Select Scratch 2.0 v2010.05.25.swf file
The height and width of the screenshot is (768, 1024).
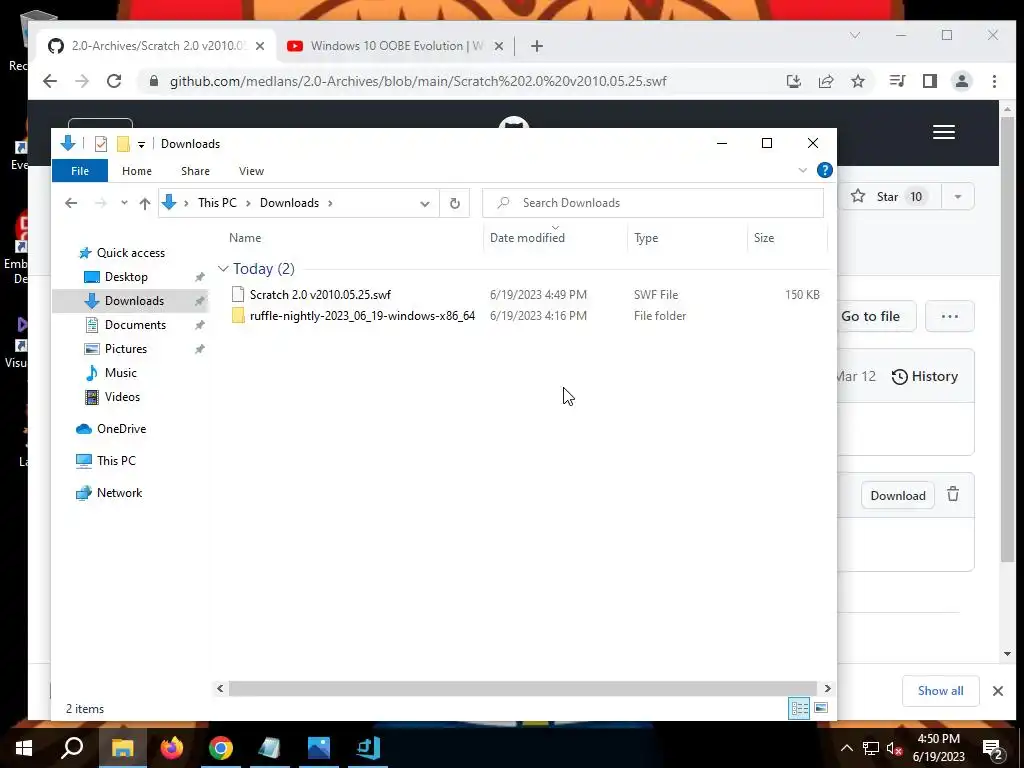tap(320, 295)
